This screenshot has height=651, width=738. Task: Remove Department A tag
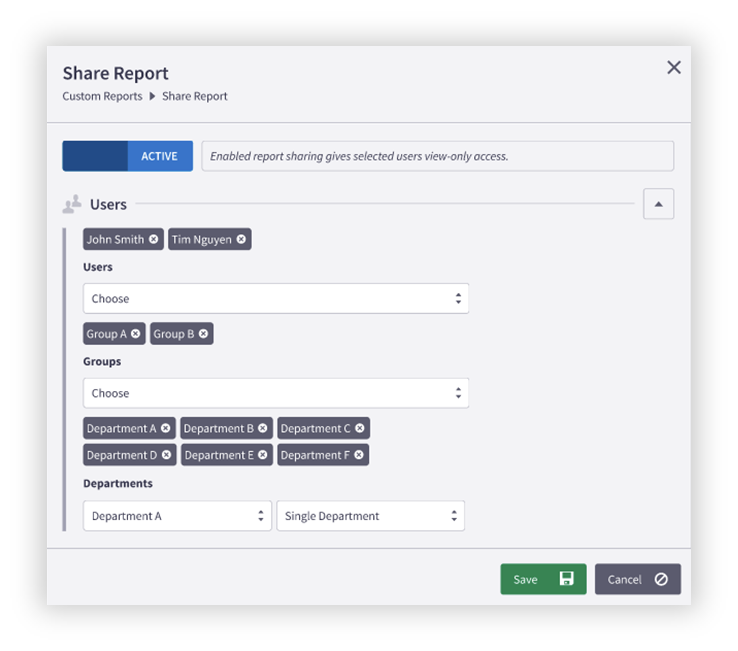166,429
